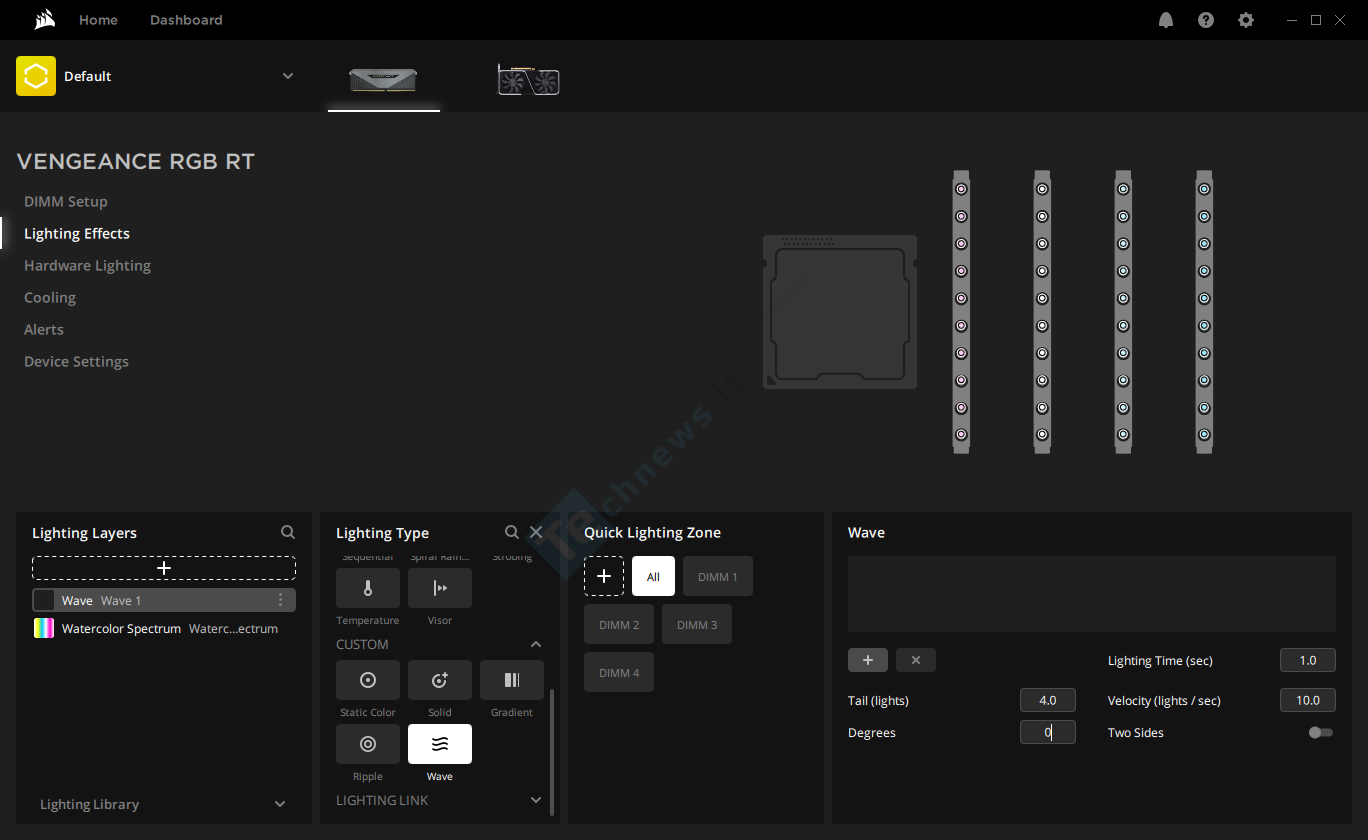Open DIMM Setup section
The width and height of the screenshot is (1368, 840).
coord(66,201)
